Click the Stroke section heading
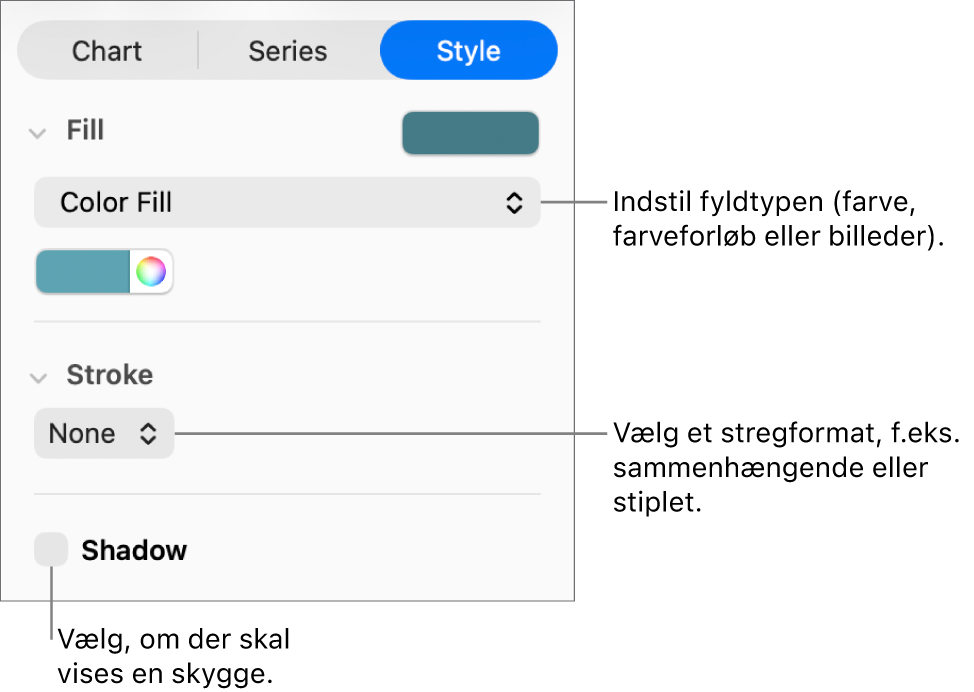974x692 pixels. [109, 375]
